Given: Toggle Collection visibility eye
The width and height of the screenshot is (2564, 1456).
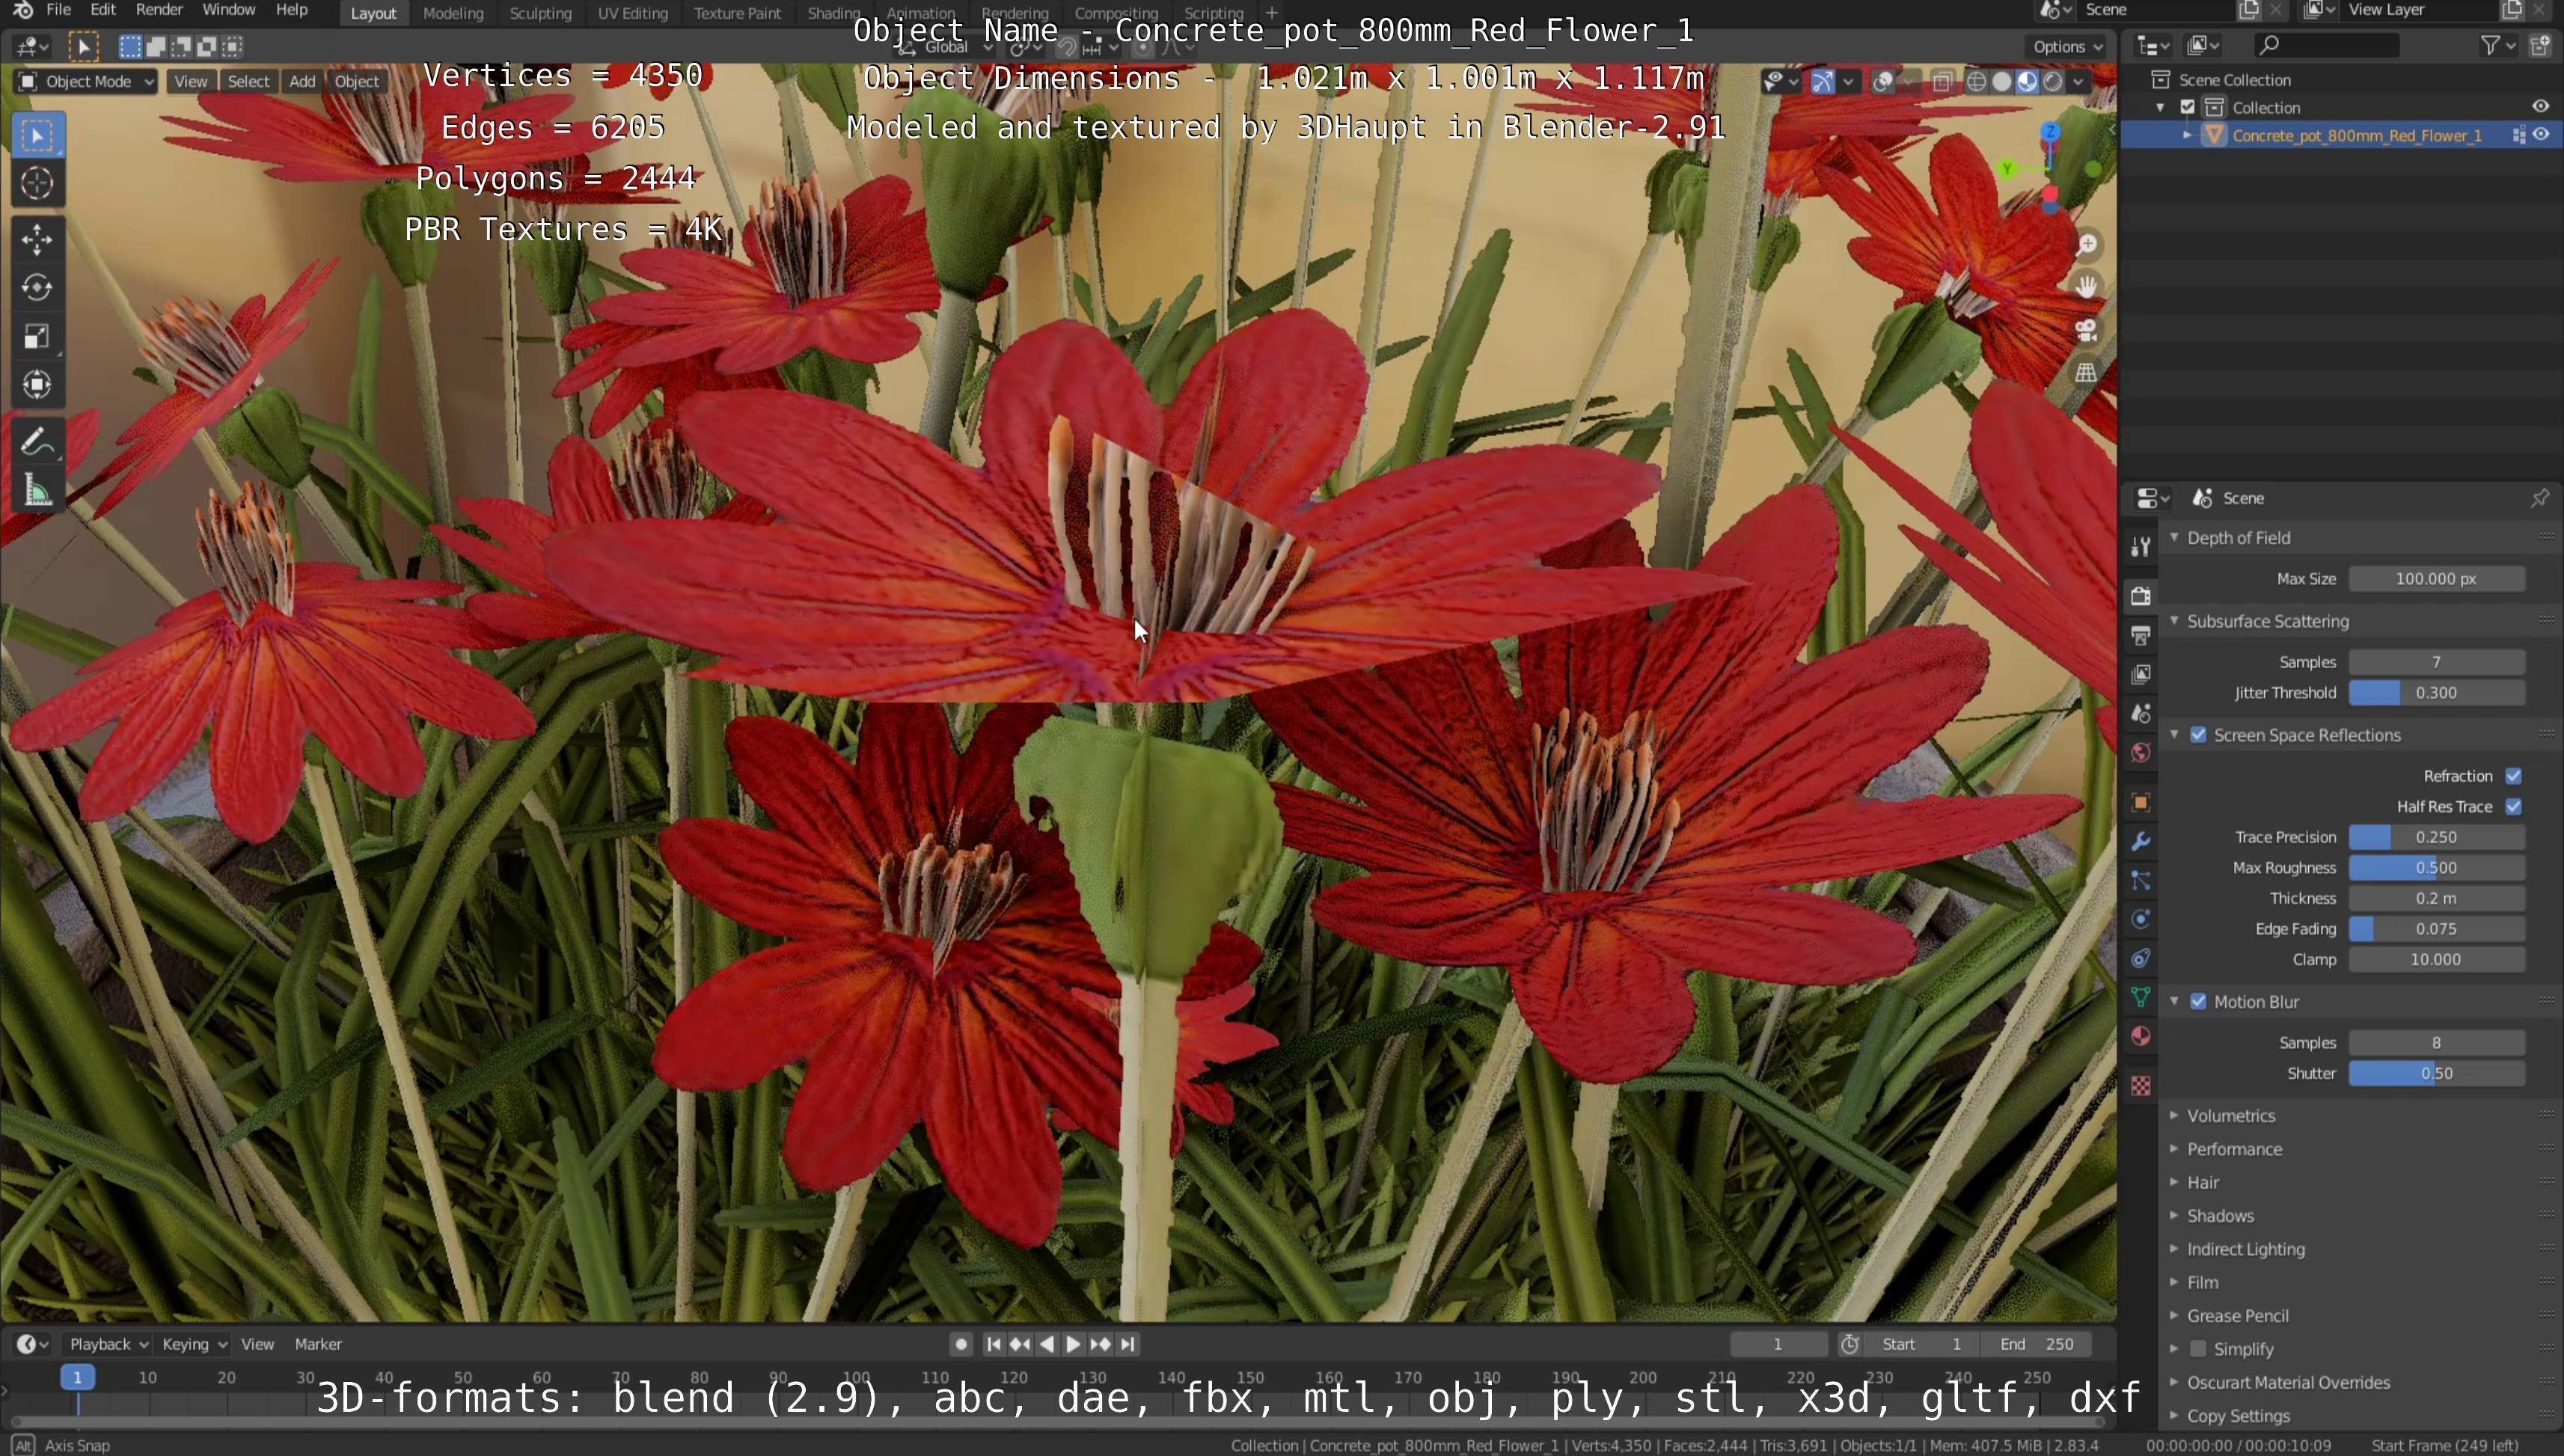Looking at the screenshot, I should (x=2541, y=107).
